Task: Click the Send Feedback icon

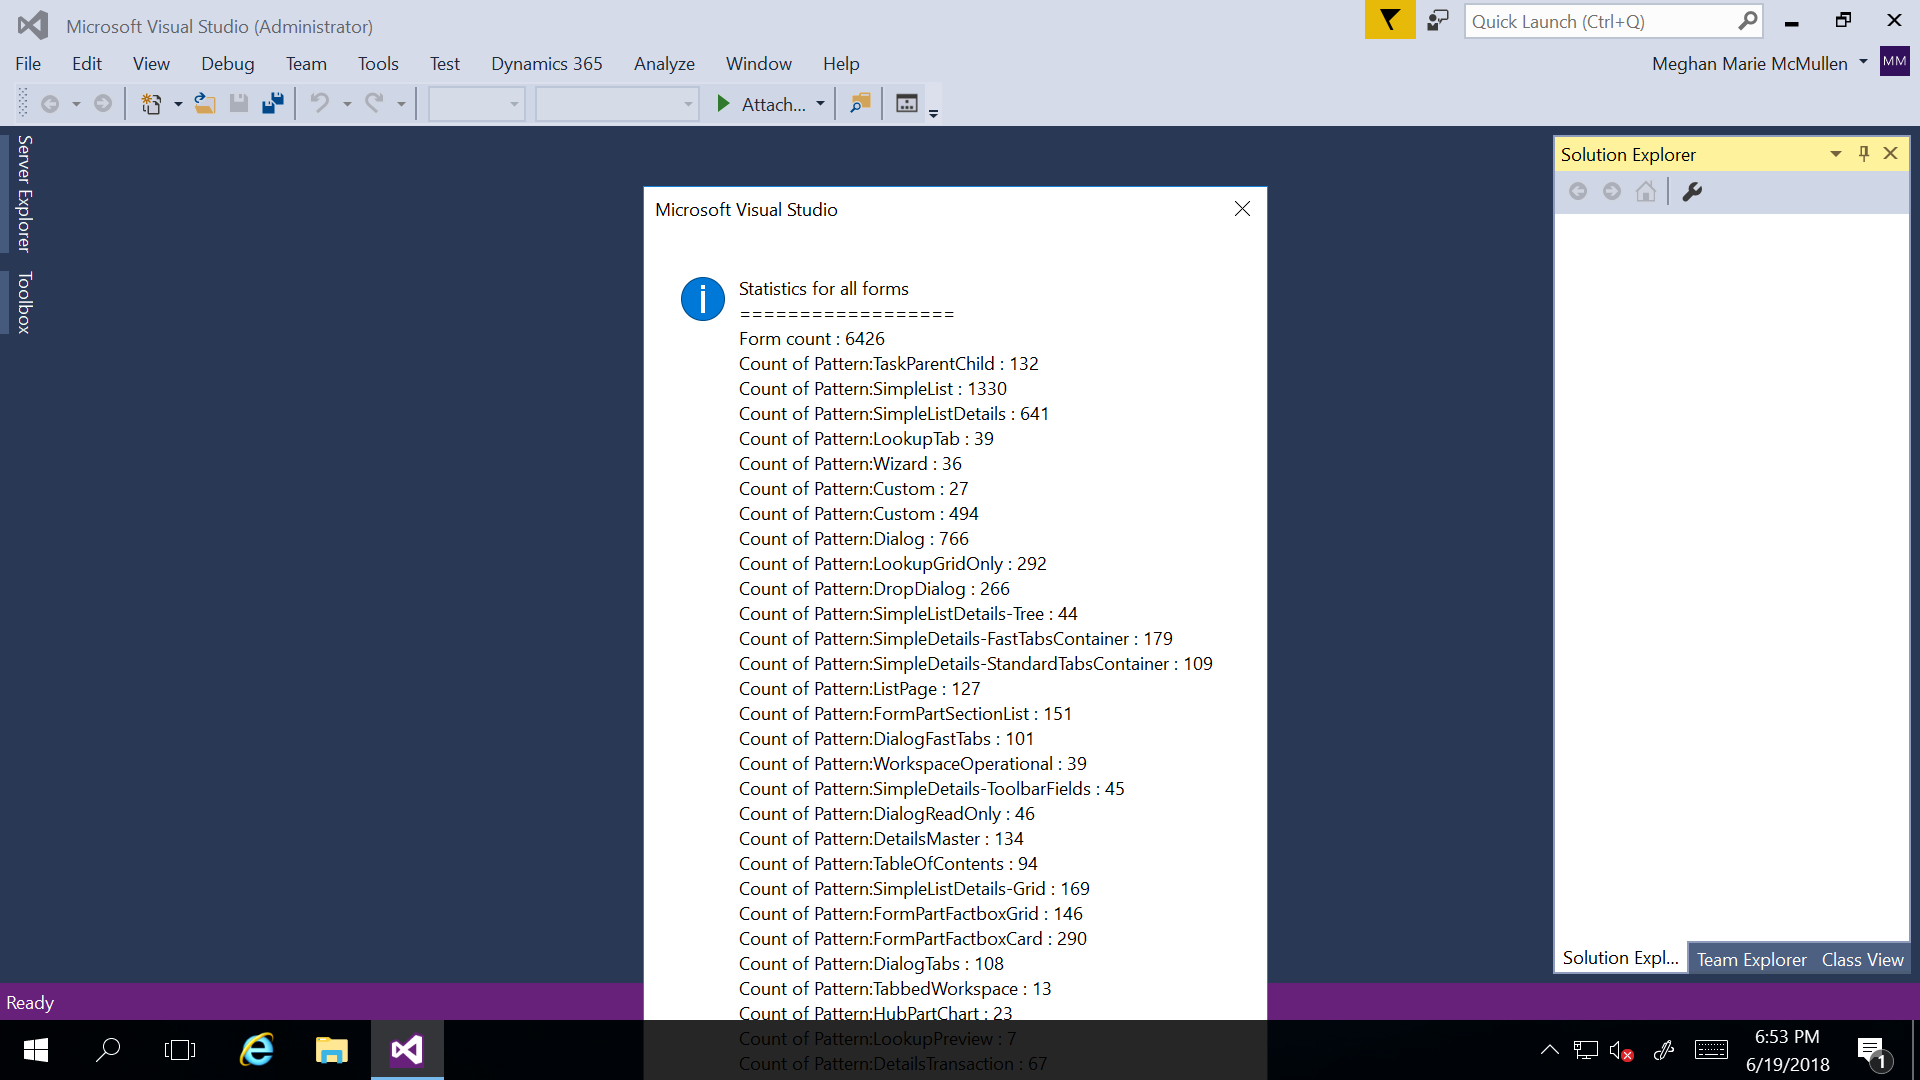Action: click(1437, 21)
